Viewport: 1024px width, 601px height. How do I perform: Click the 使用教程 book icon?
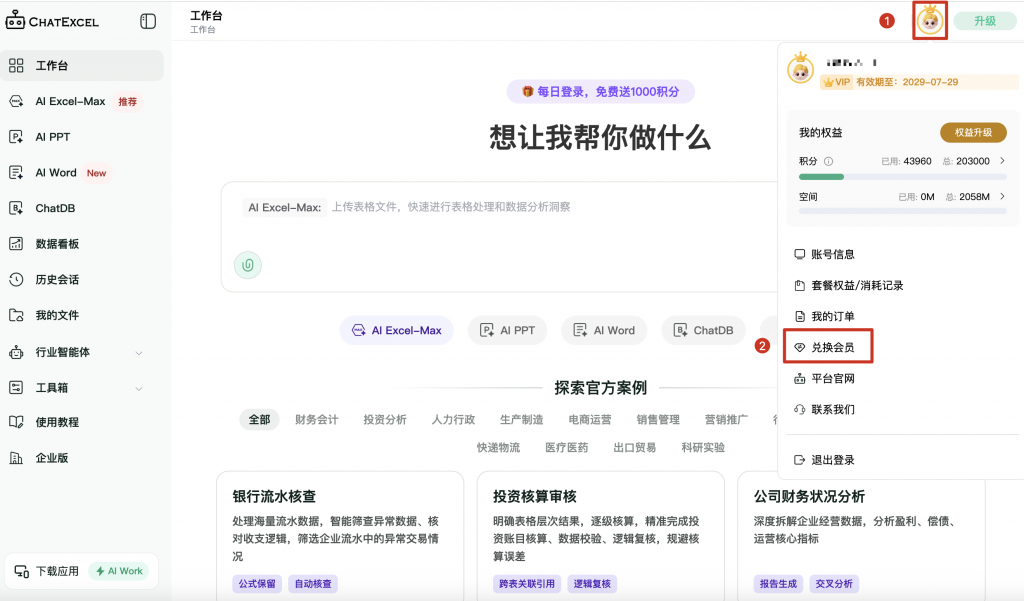pyautogui.click(x=16, y=422)
